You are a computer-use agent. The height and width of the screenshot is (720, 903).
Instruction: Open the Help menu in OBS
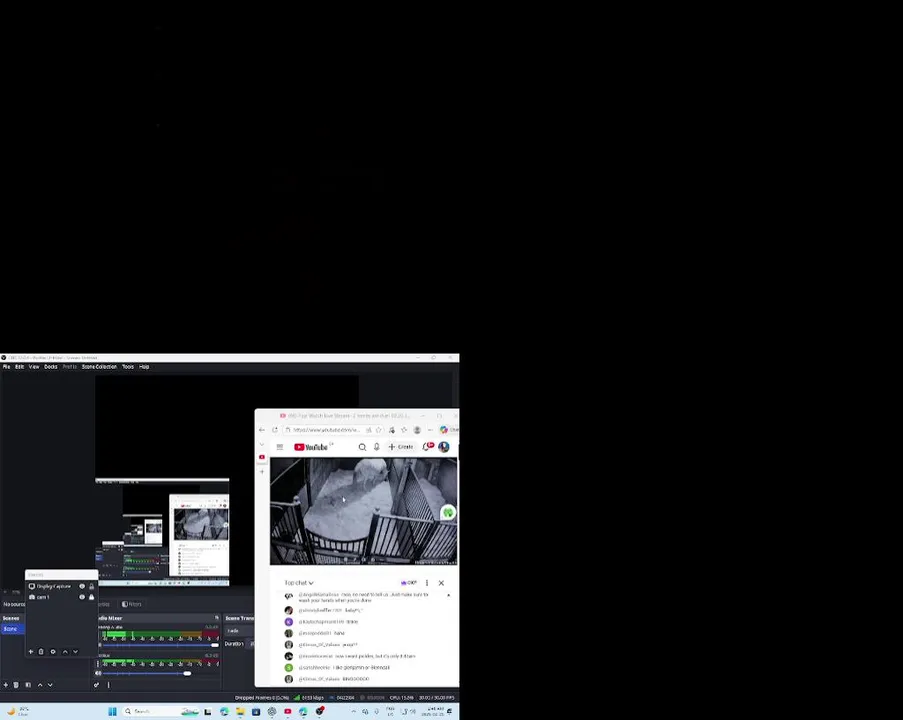click(144, 367)
